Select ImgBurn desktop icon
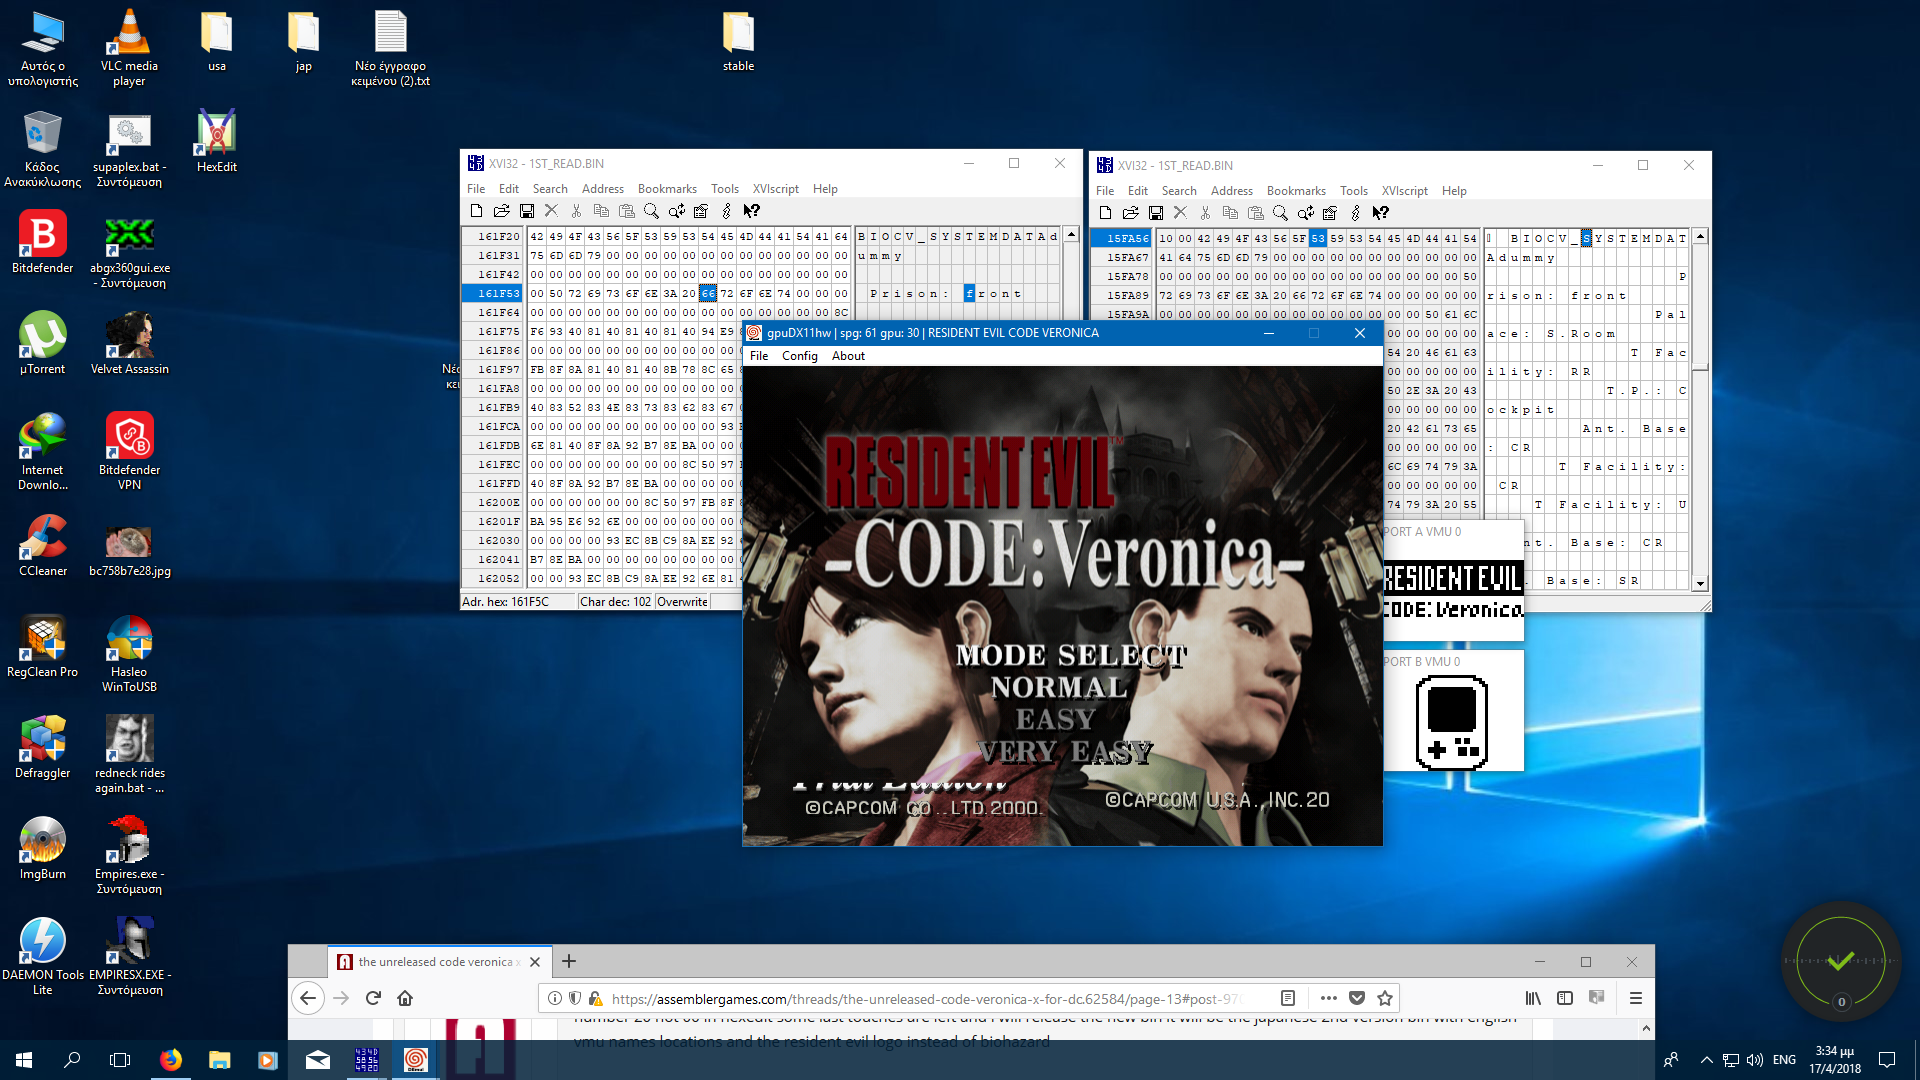This screenshot has height=1080, width=1920. (42, 848)
